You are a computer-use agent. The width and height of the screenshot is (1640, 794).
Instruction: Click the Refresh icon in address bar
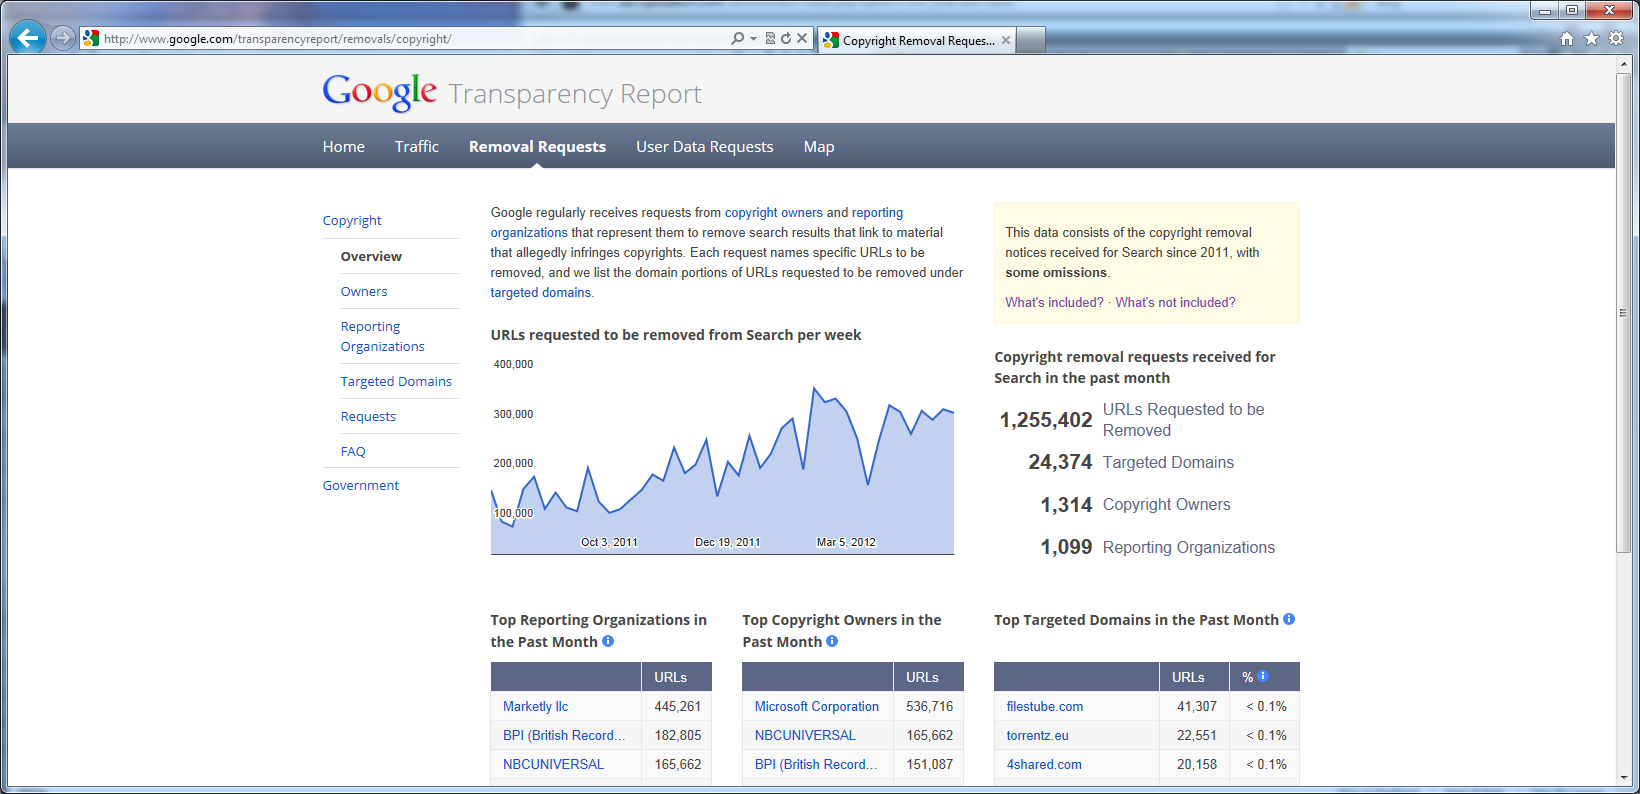click(x=786, y=39)
